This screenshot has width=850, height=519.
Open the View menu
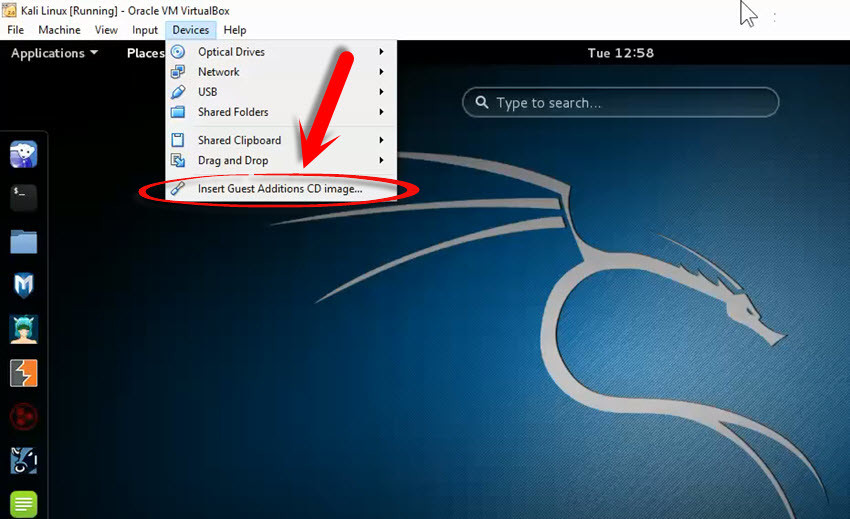click(x=106, y=30)
